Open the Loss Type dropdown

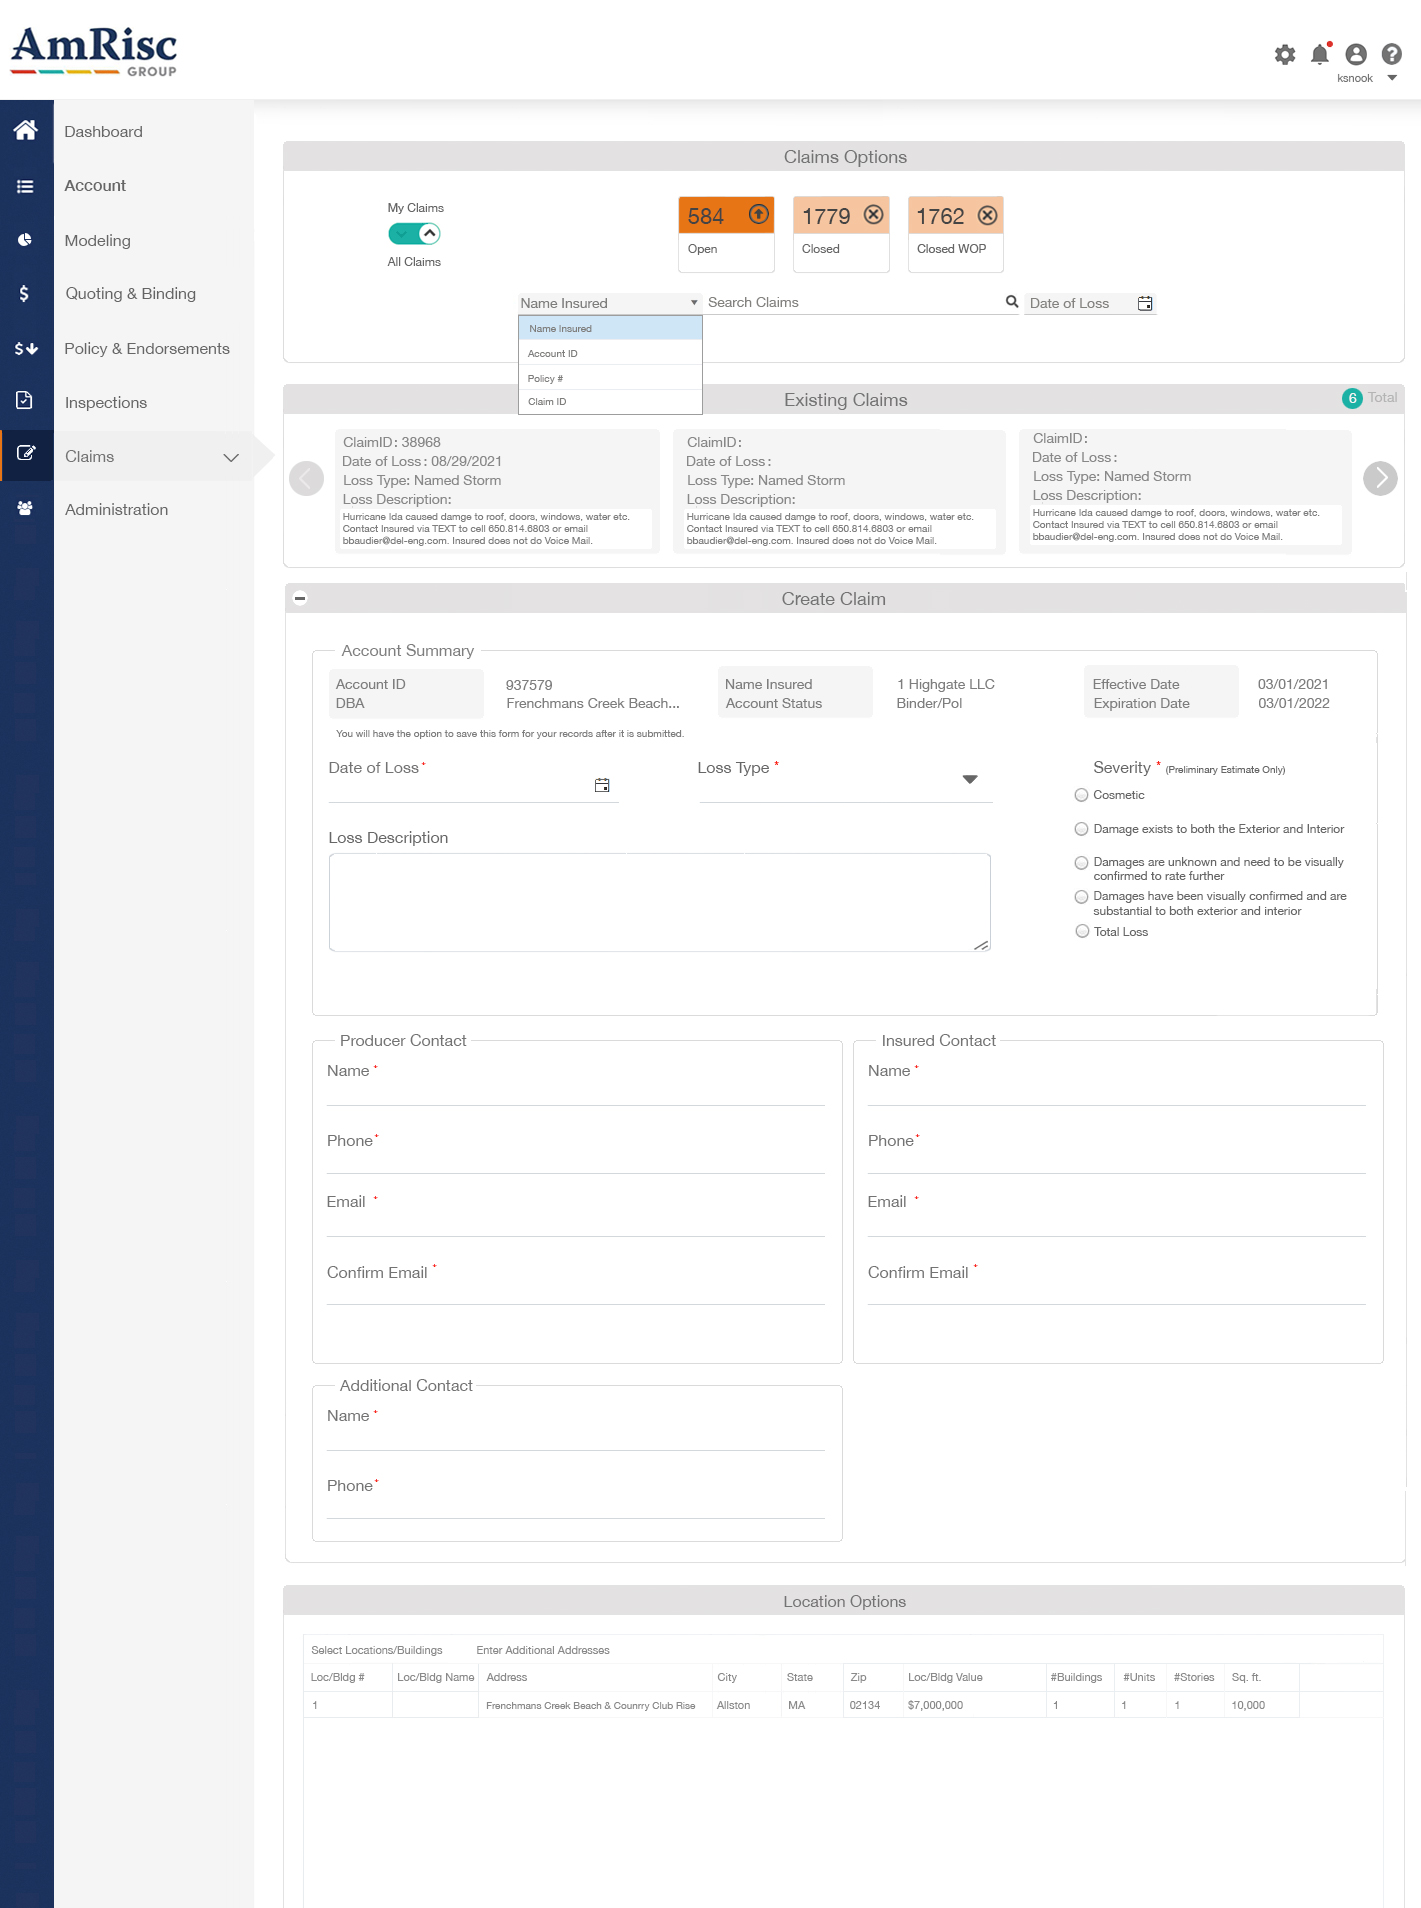(x=968, y=779)
